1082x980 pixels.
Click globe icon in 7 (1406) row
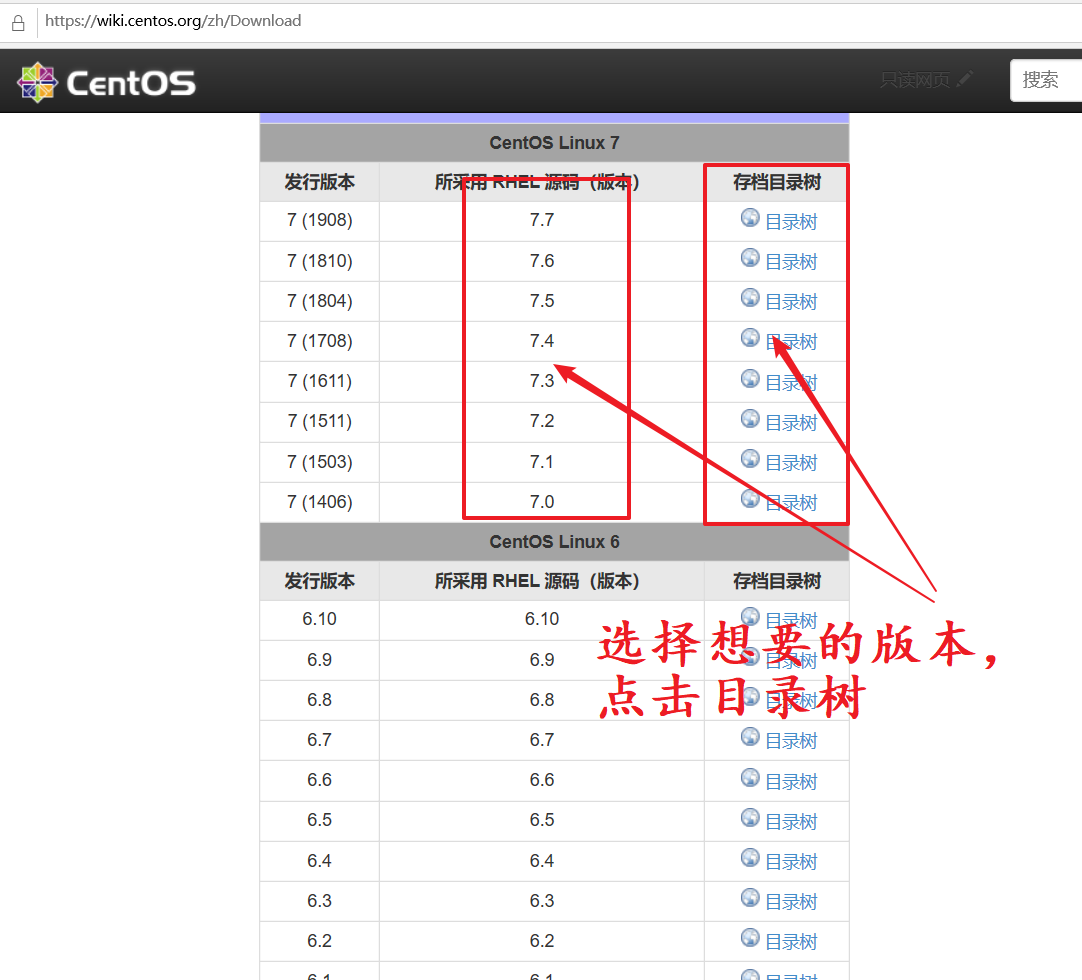coord(750,499)
